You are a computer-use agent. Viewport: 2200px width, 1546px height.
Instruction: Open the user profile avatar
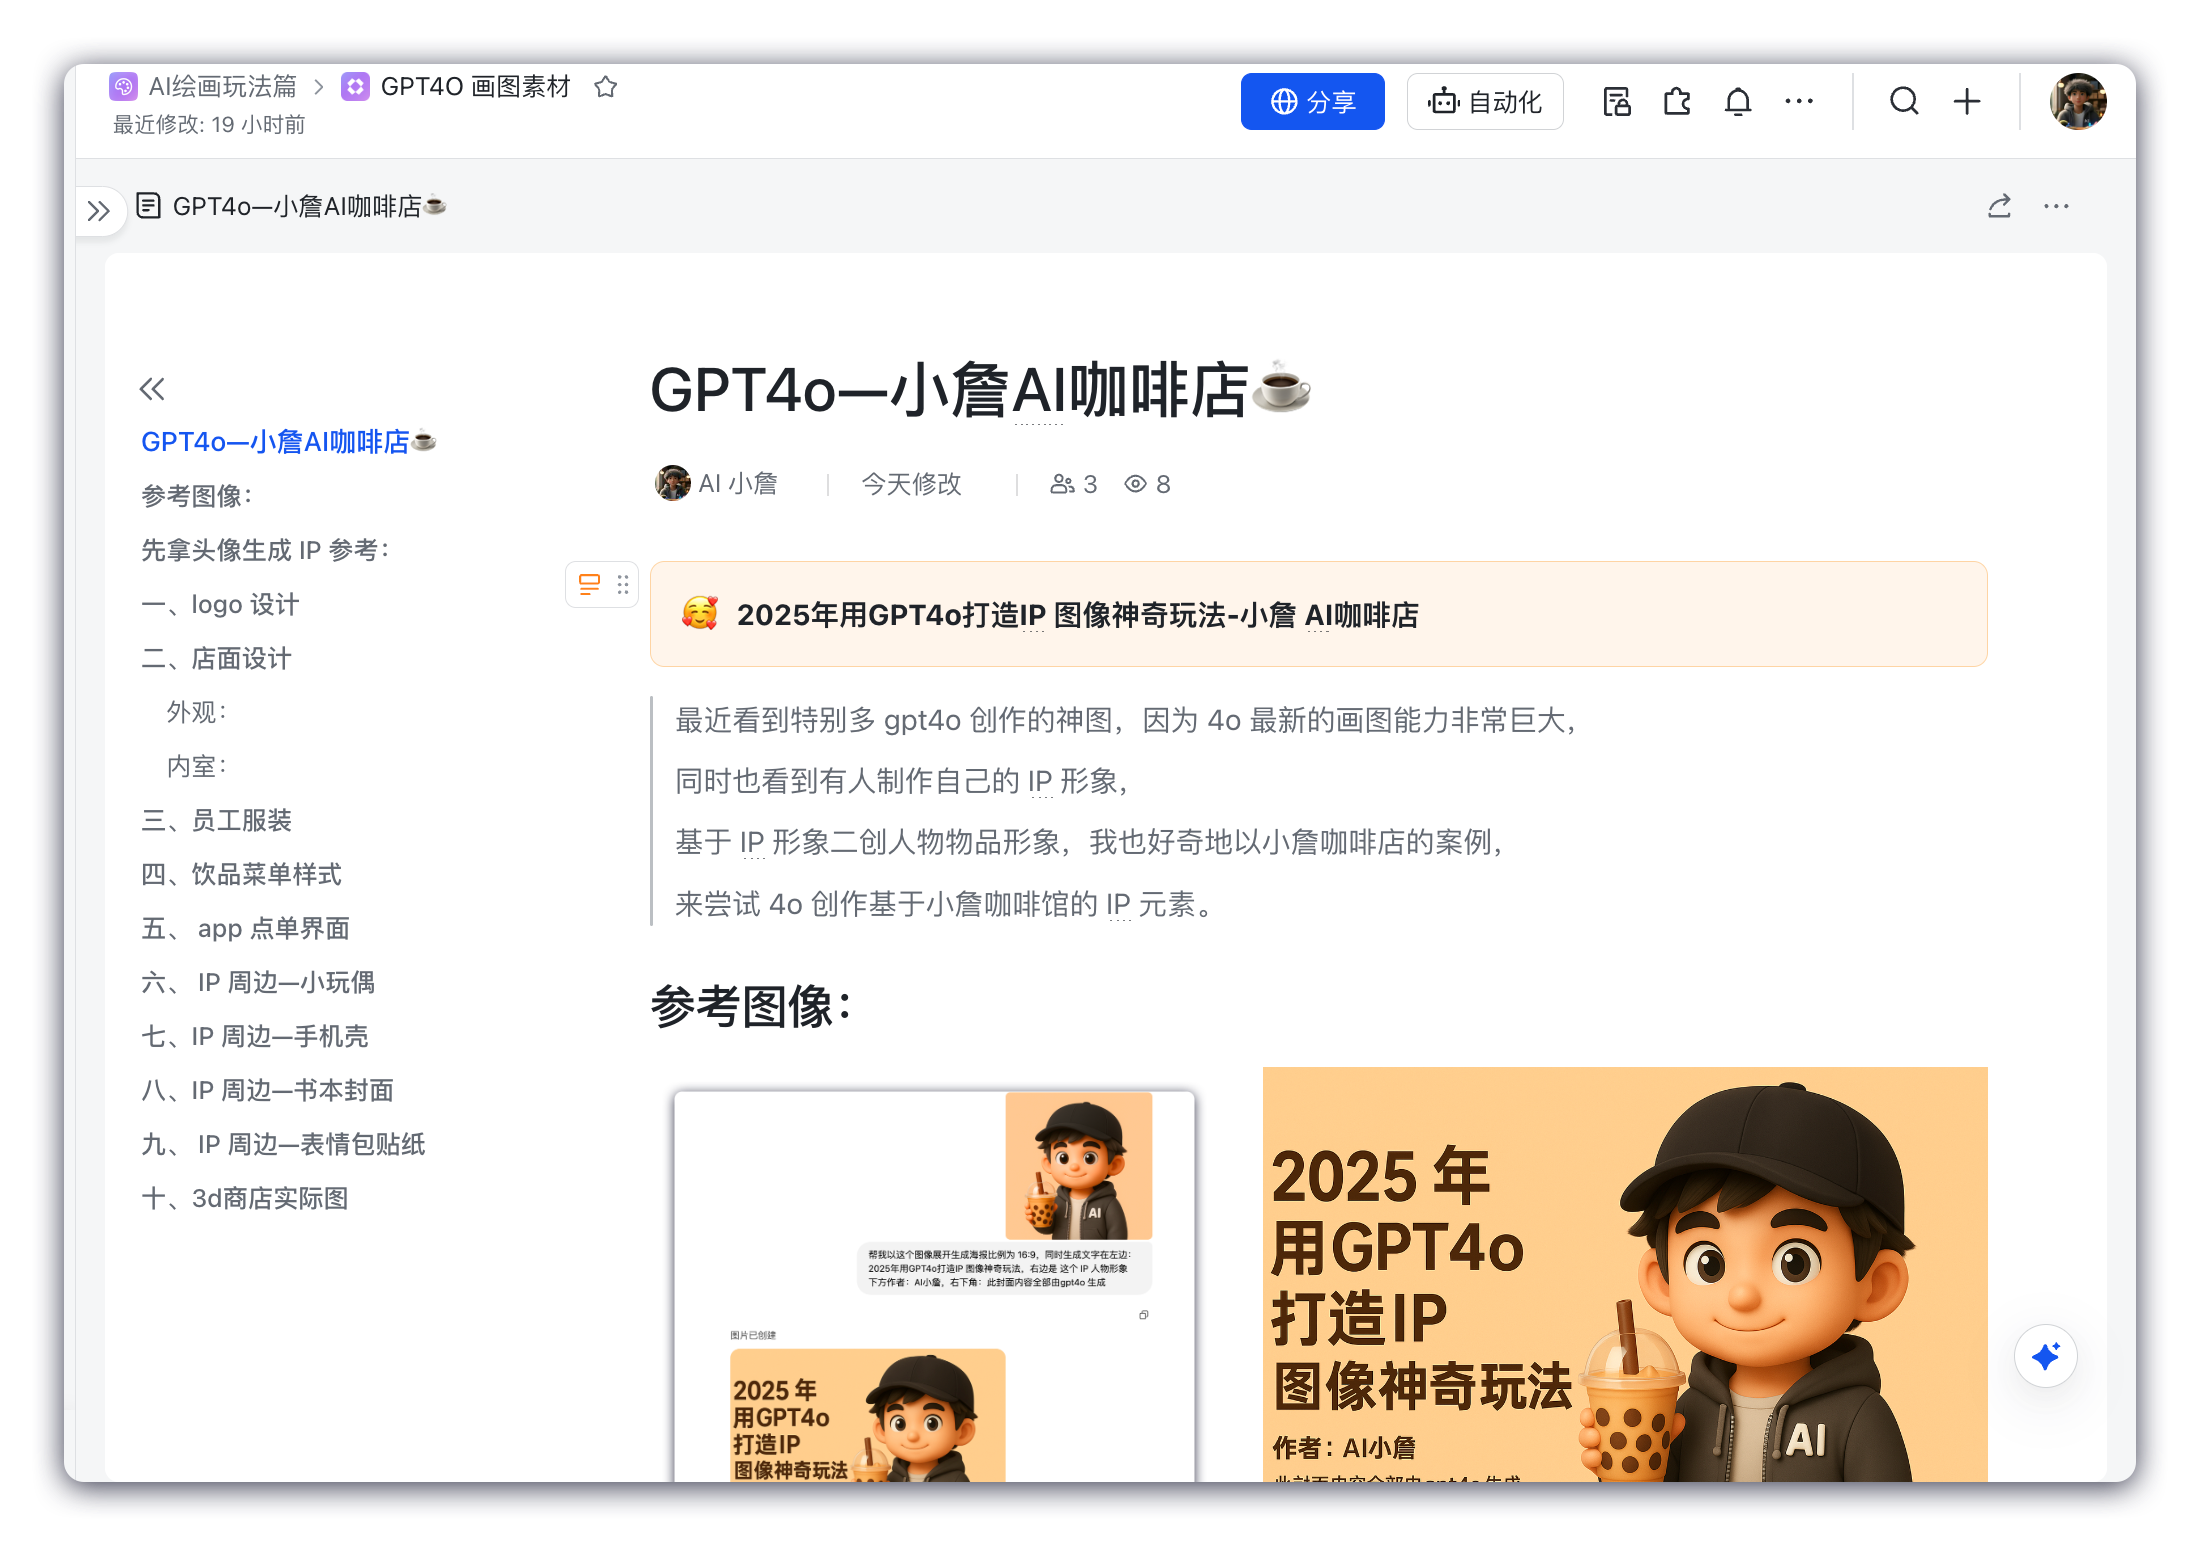[x=2077, y=101]
